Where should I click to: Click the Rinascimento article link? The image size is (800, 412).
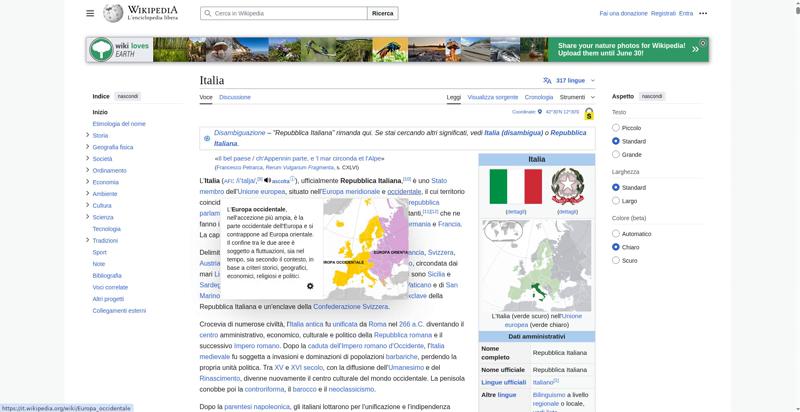[x=219, y=378]
